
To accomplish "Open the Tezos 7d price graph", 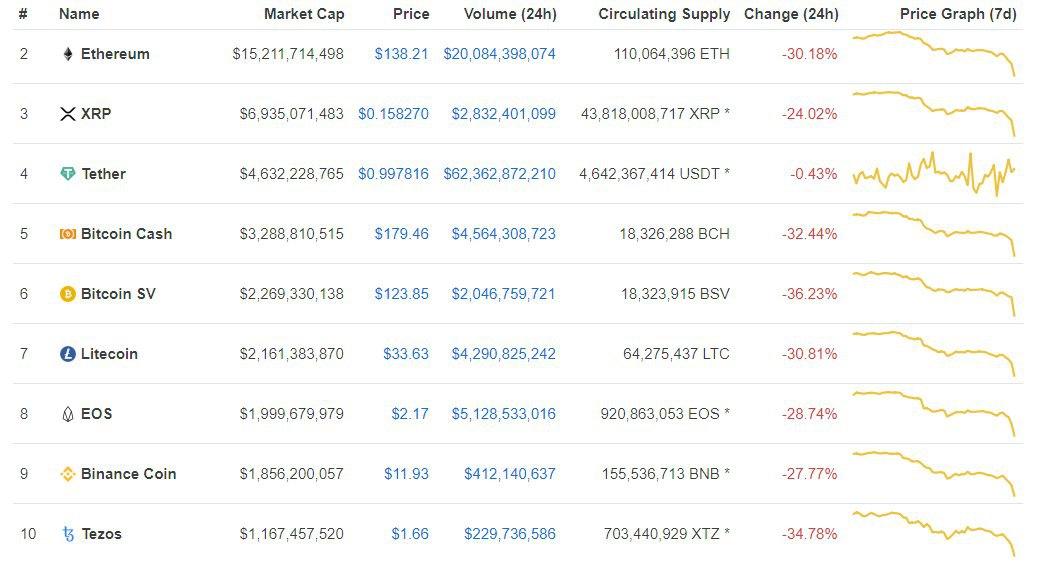I will pyautogui.click(x=933, y=532).
